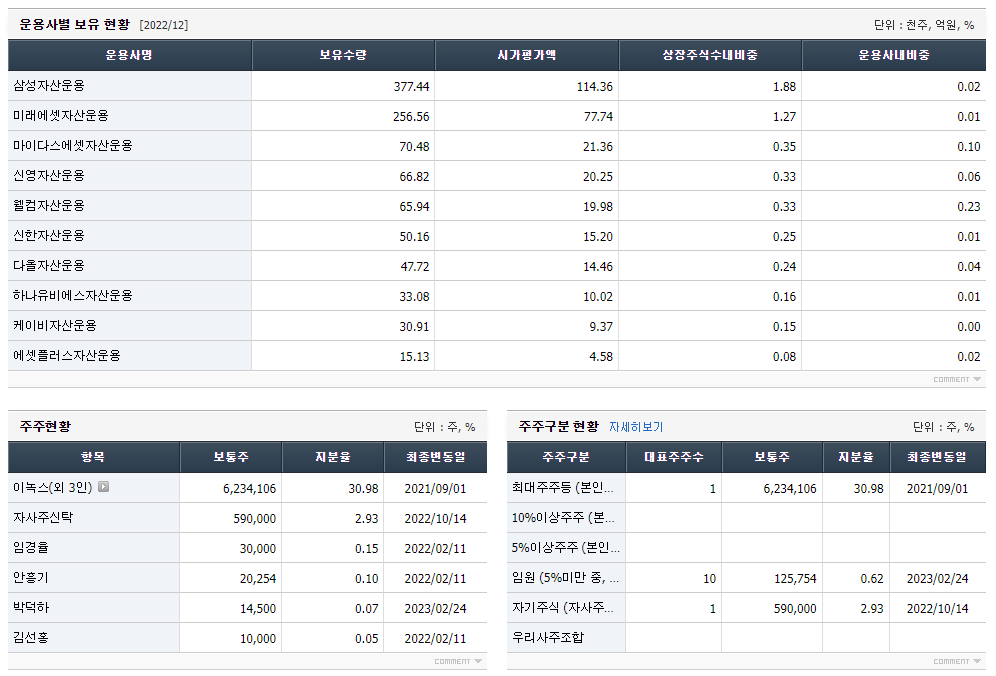Select the 박덕하 shareholder row

248,607
